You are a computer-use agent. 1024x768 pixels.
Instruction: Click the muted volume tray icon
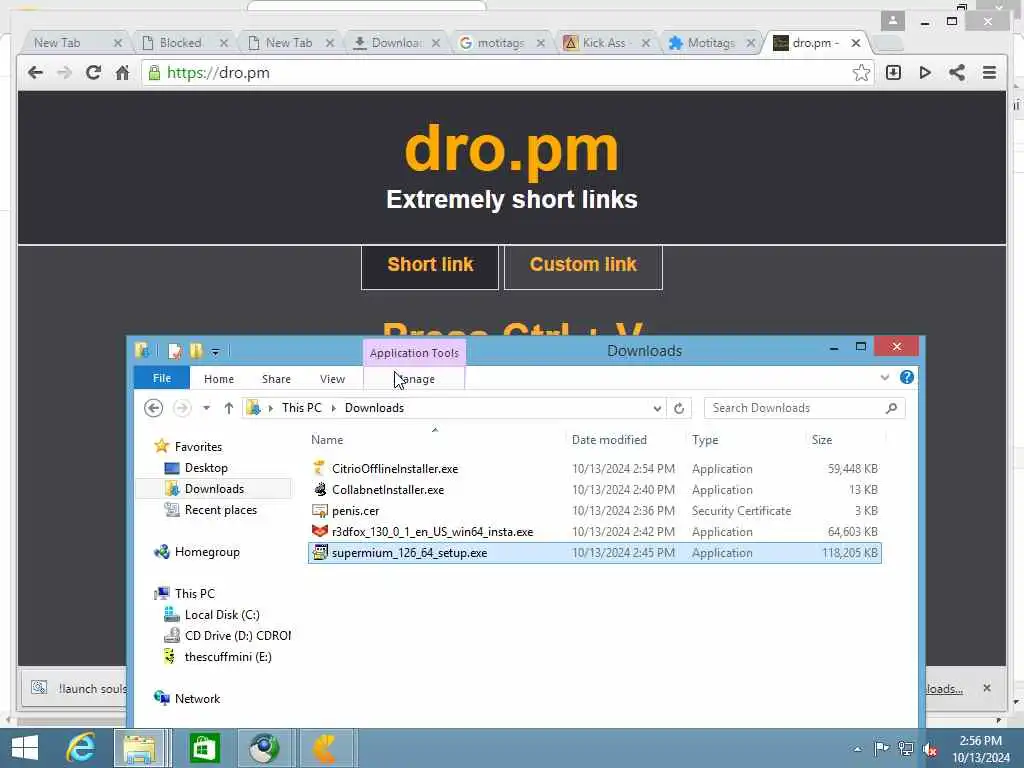click(930, 749)
